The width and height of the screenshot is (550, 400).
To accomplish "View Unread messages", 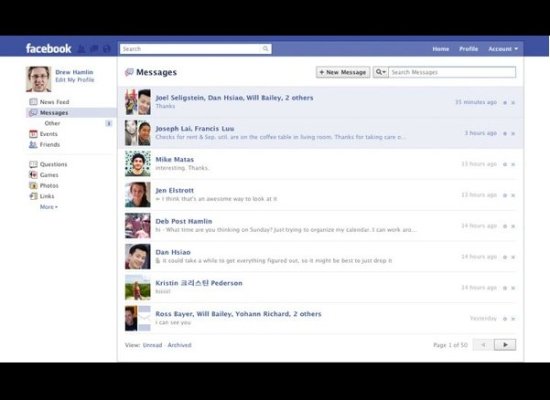I will [153, 345].
